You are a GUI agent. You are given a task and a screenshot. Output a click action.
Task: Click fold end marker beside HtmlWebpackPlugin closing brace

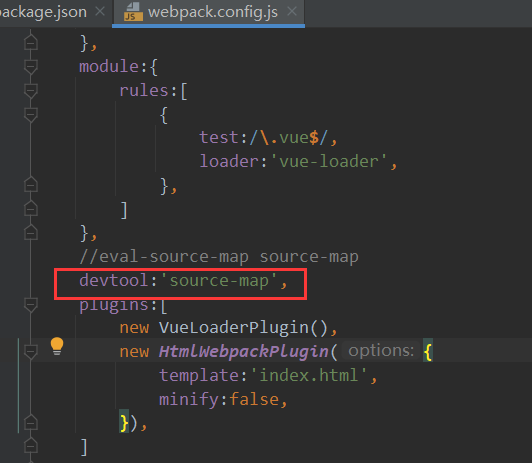coord(31,422)
